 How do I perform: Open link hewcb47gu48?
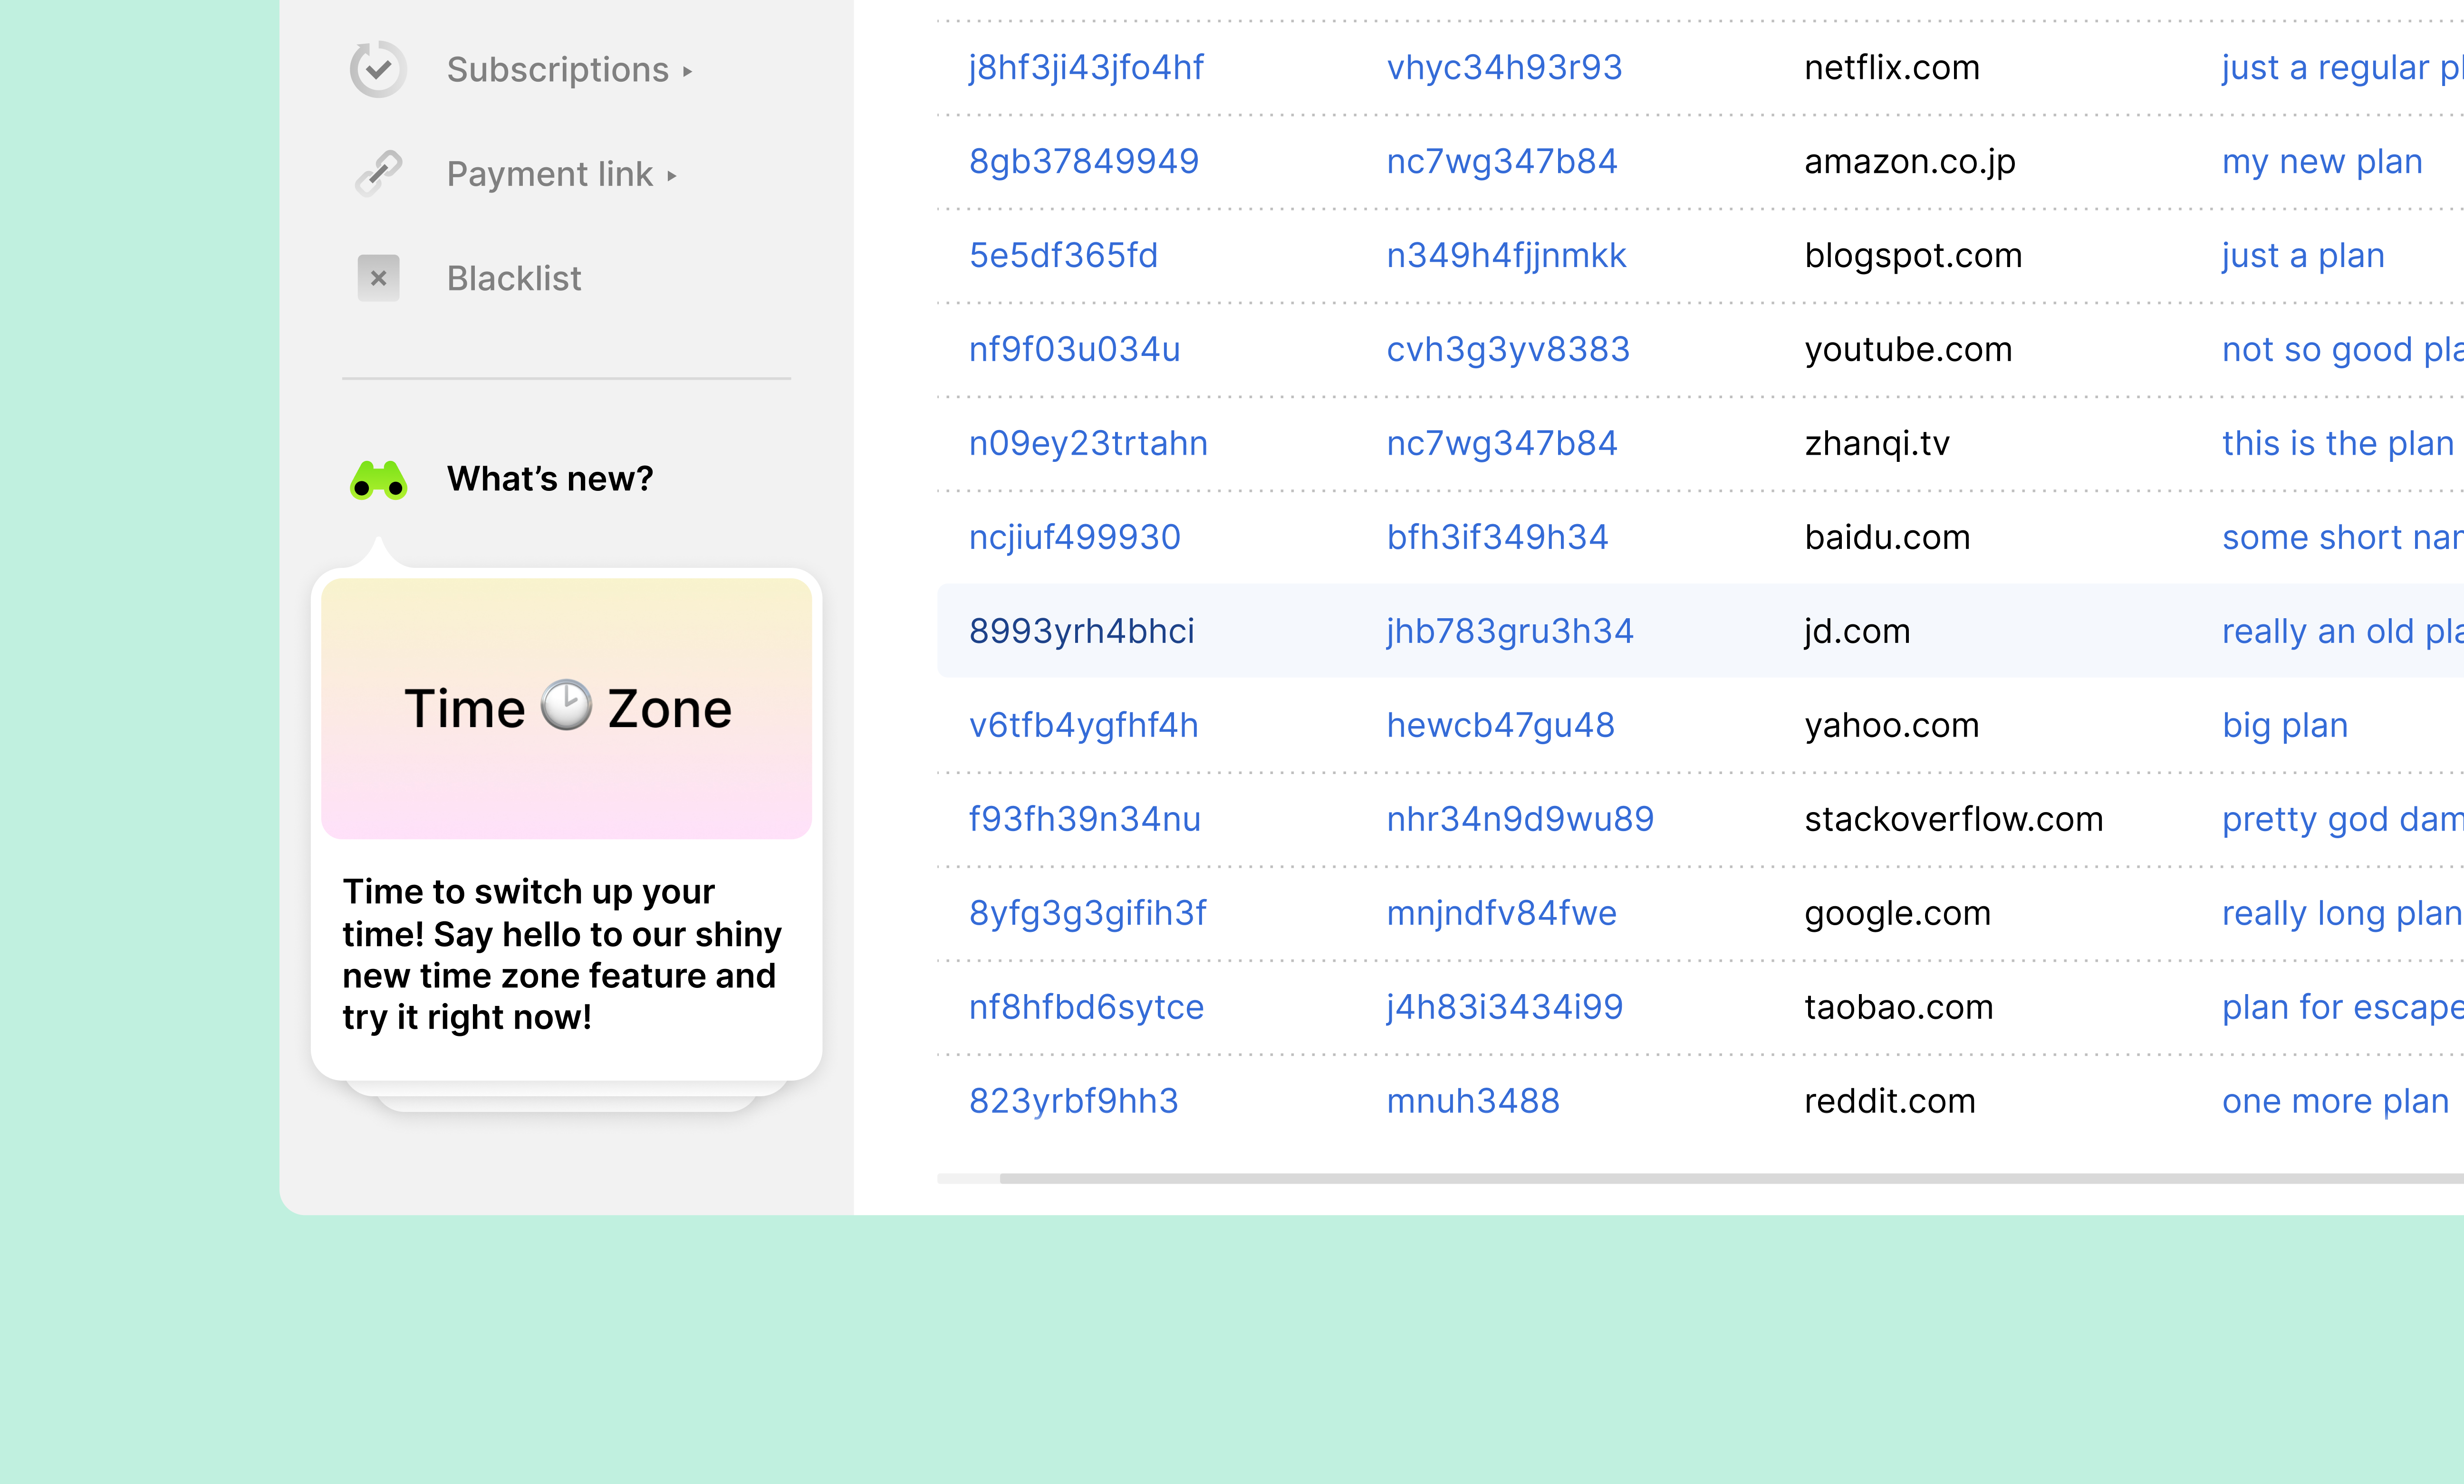1501,725
